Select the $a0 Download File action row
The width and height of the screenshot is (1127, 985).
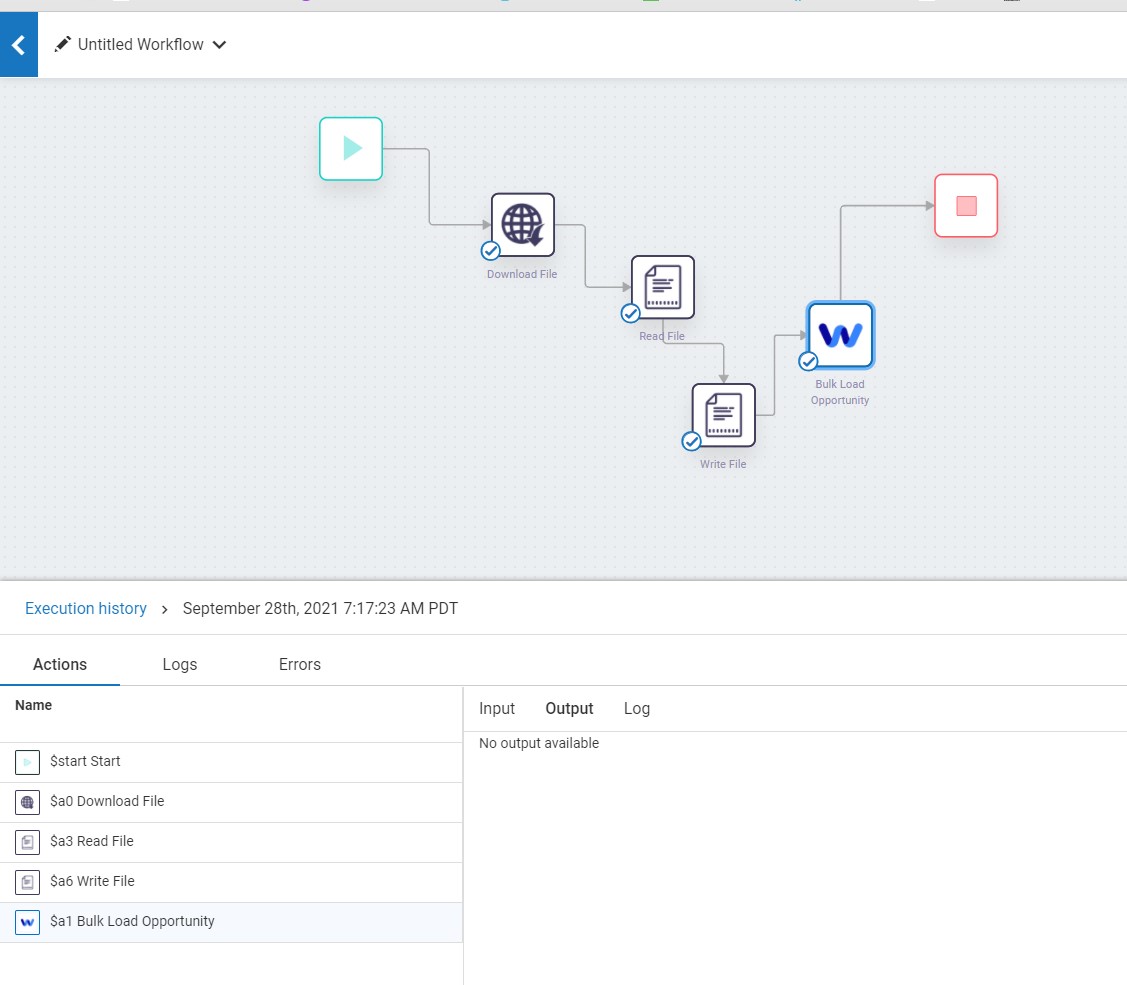[231, 802]
